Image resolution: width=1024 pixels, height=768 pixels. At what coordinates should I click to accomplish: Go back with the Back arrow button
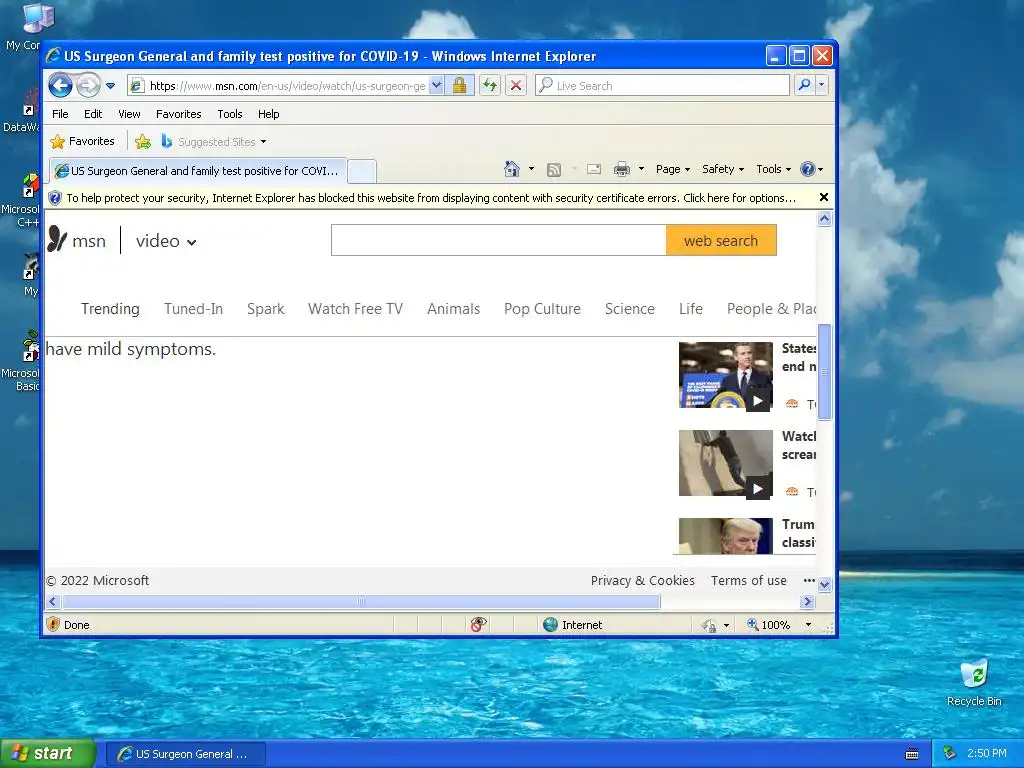pos(60,85)
